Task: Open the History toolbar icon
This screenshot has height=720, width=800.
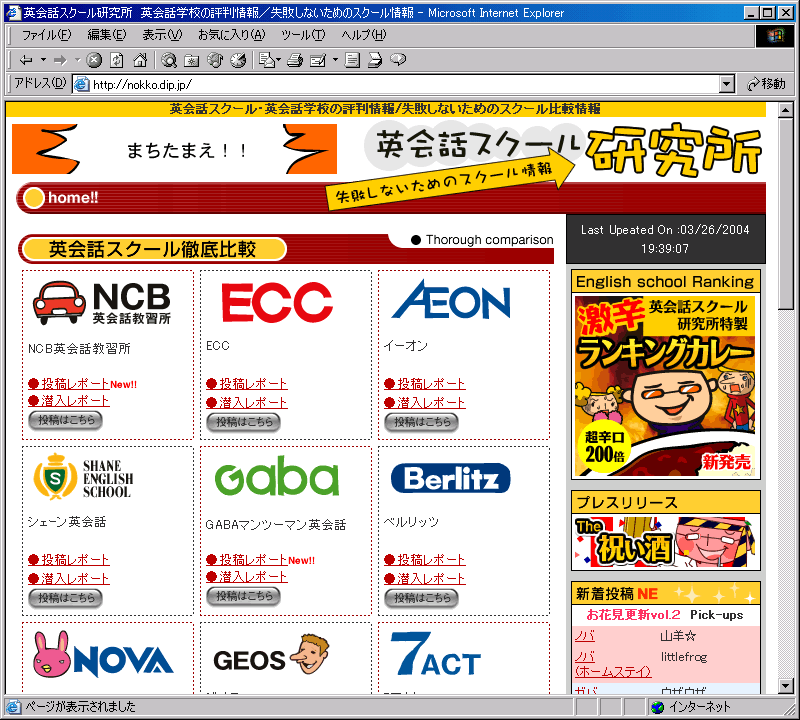Action: 238,60
